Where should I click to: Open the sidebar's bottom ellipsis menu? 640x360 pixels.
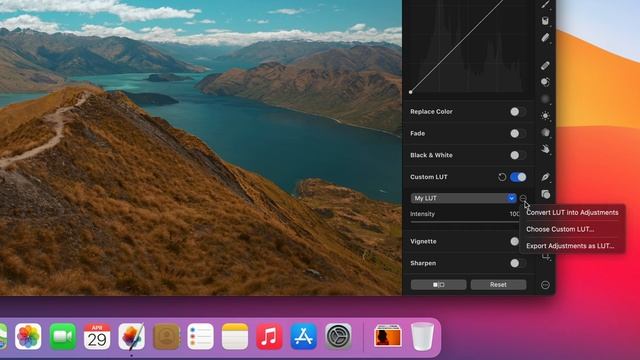tap(545, 285)
